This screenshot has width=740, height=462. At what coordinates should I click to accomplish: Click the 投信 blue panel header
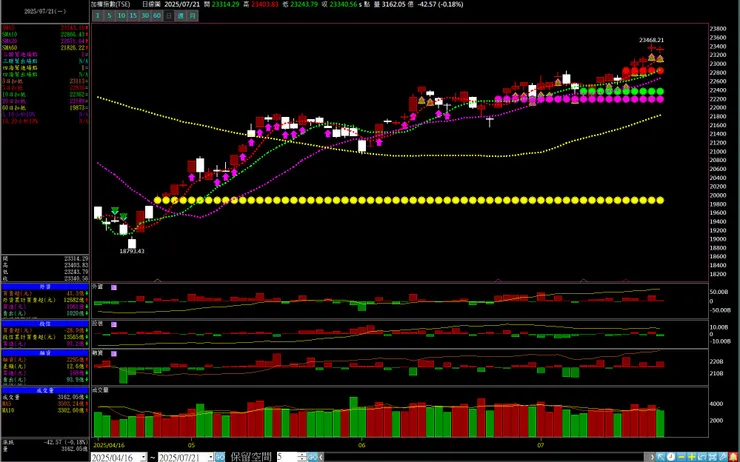[45, 324]
